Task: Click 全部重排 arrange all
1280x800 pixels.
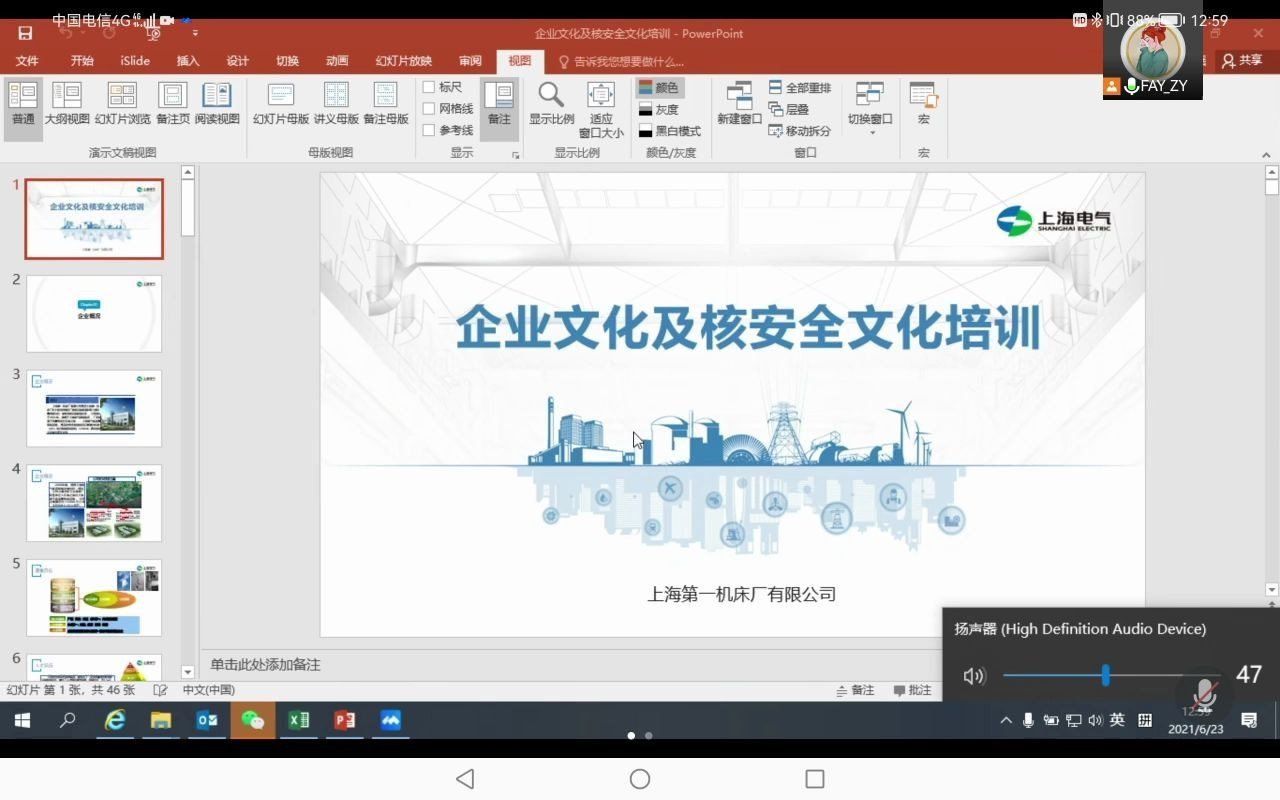Action: click(800, 88)
